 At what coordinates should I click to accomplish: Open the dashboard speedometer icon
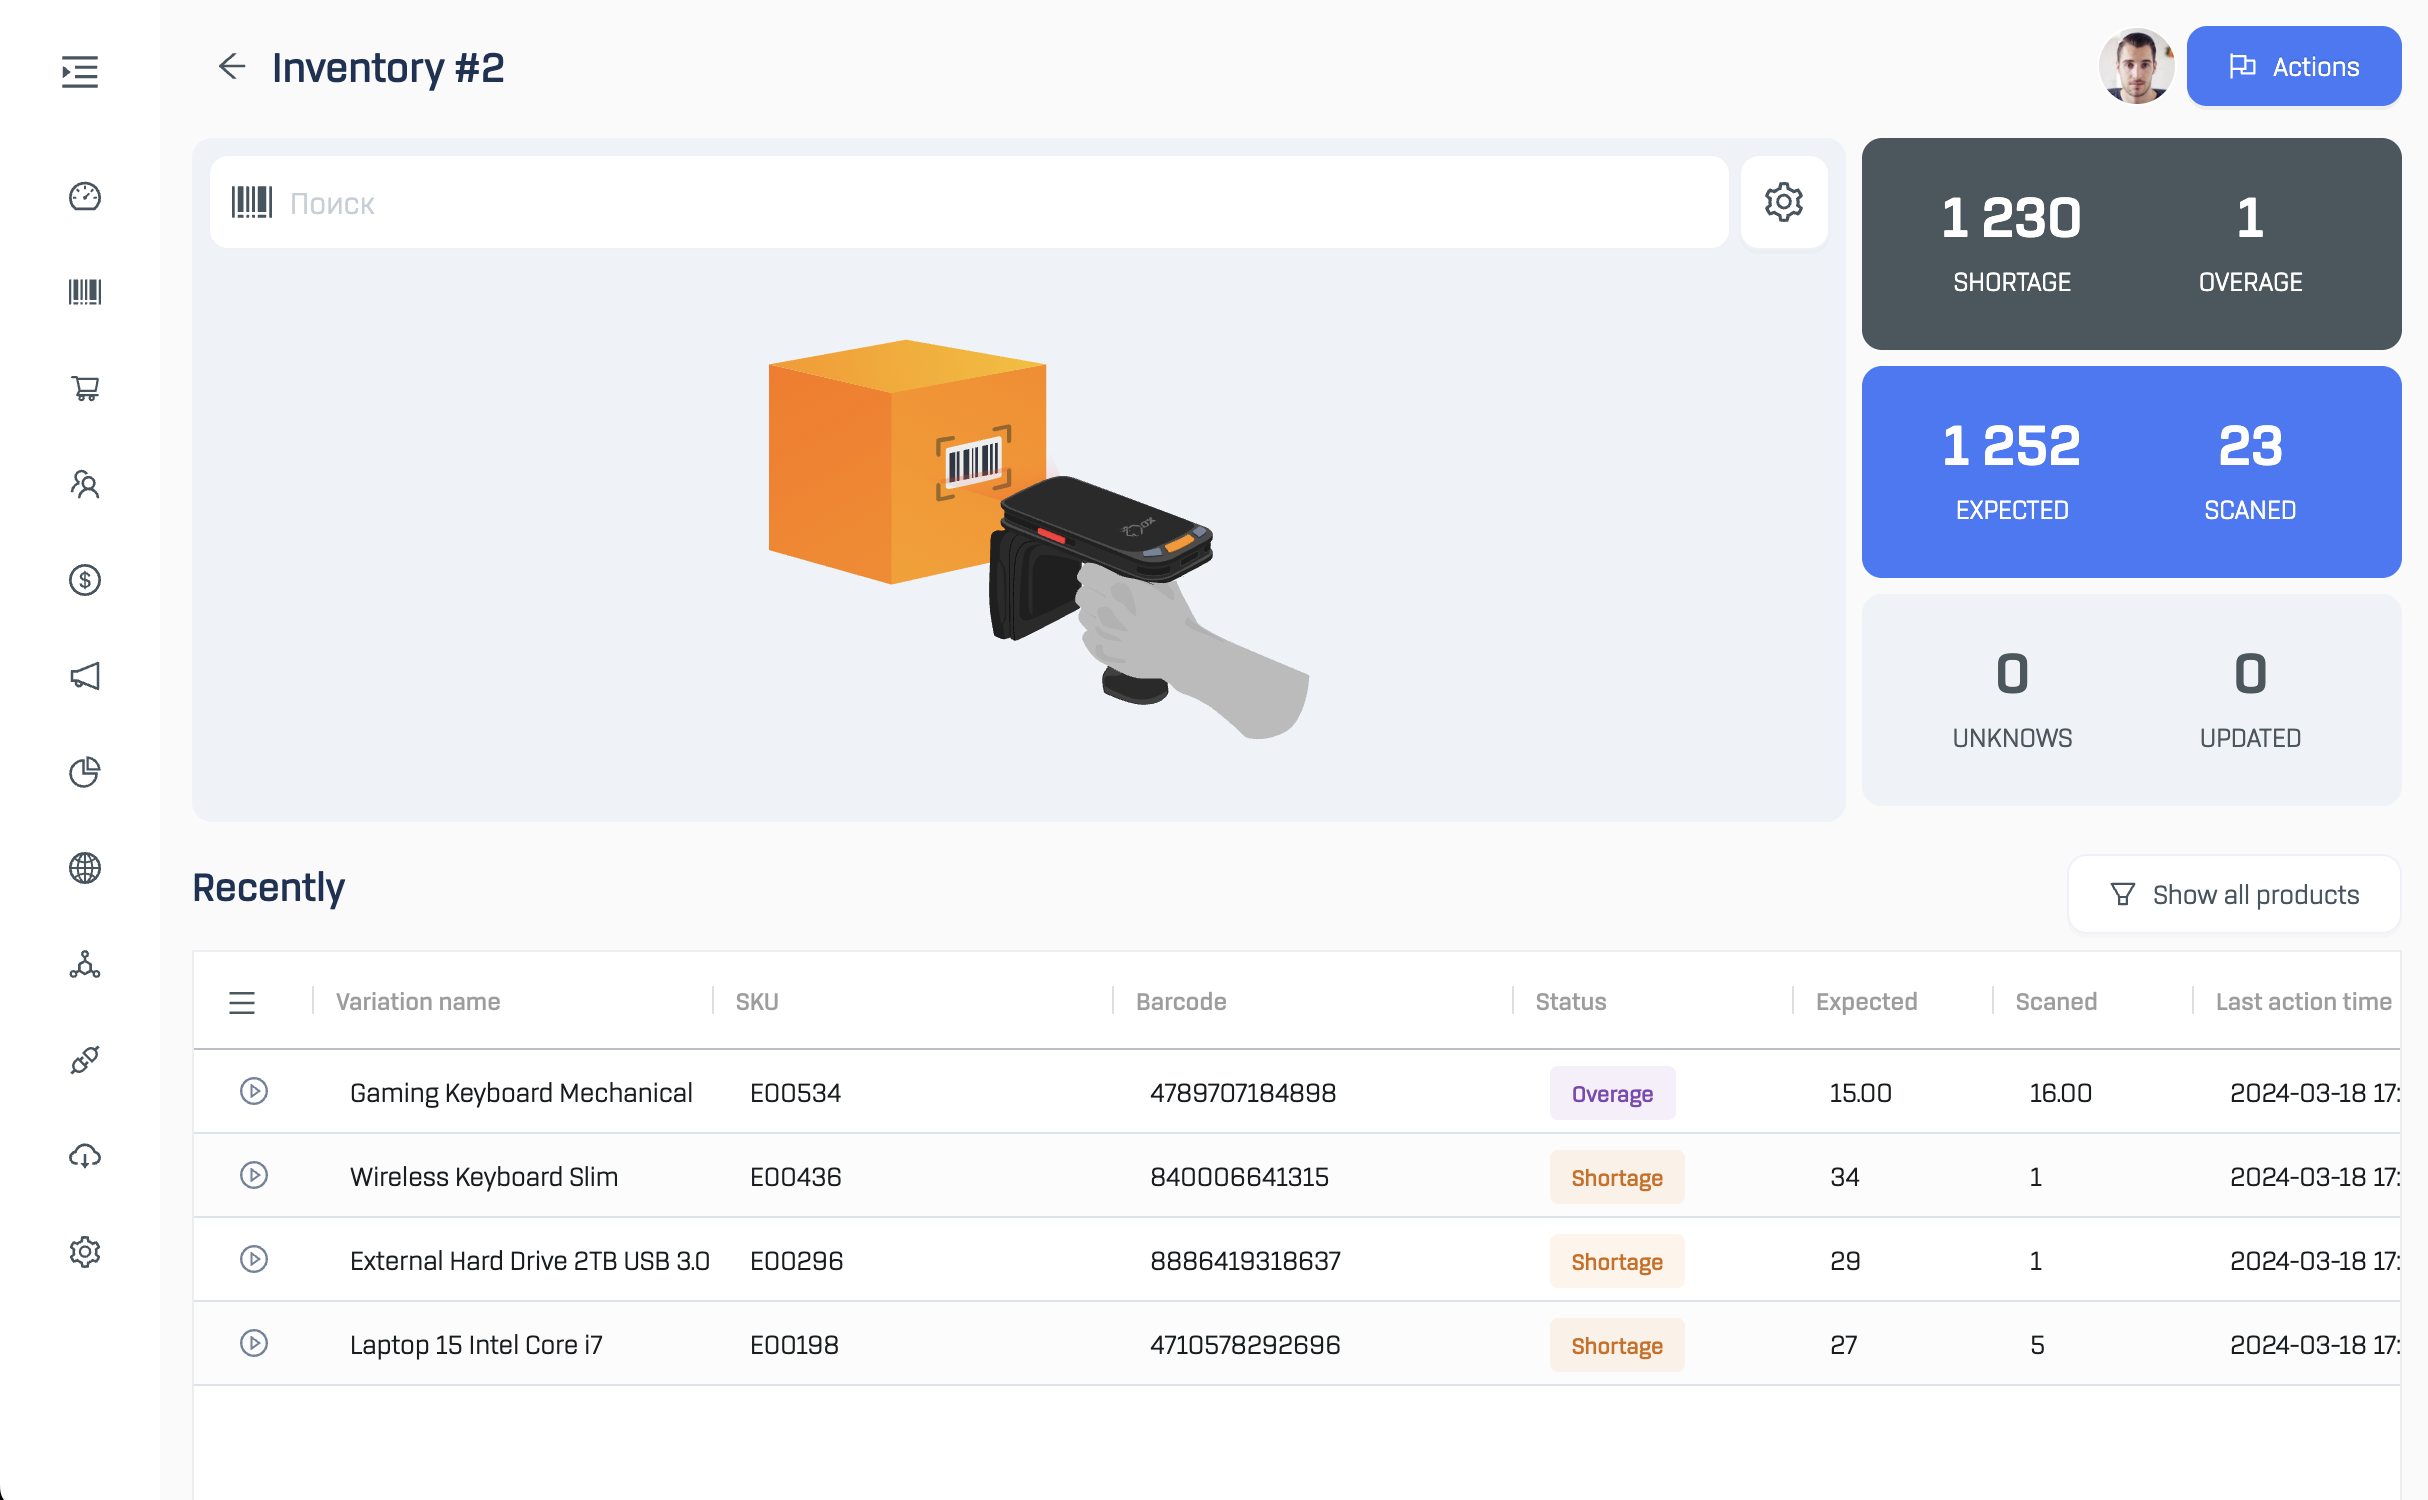(x=85, y=196)
